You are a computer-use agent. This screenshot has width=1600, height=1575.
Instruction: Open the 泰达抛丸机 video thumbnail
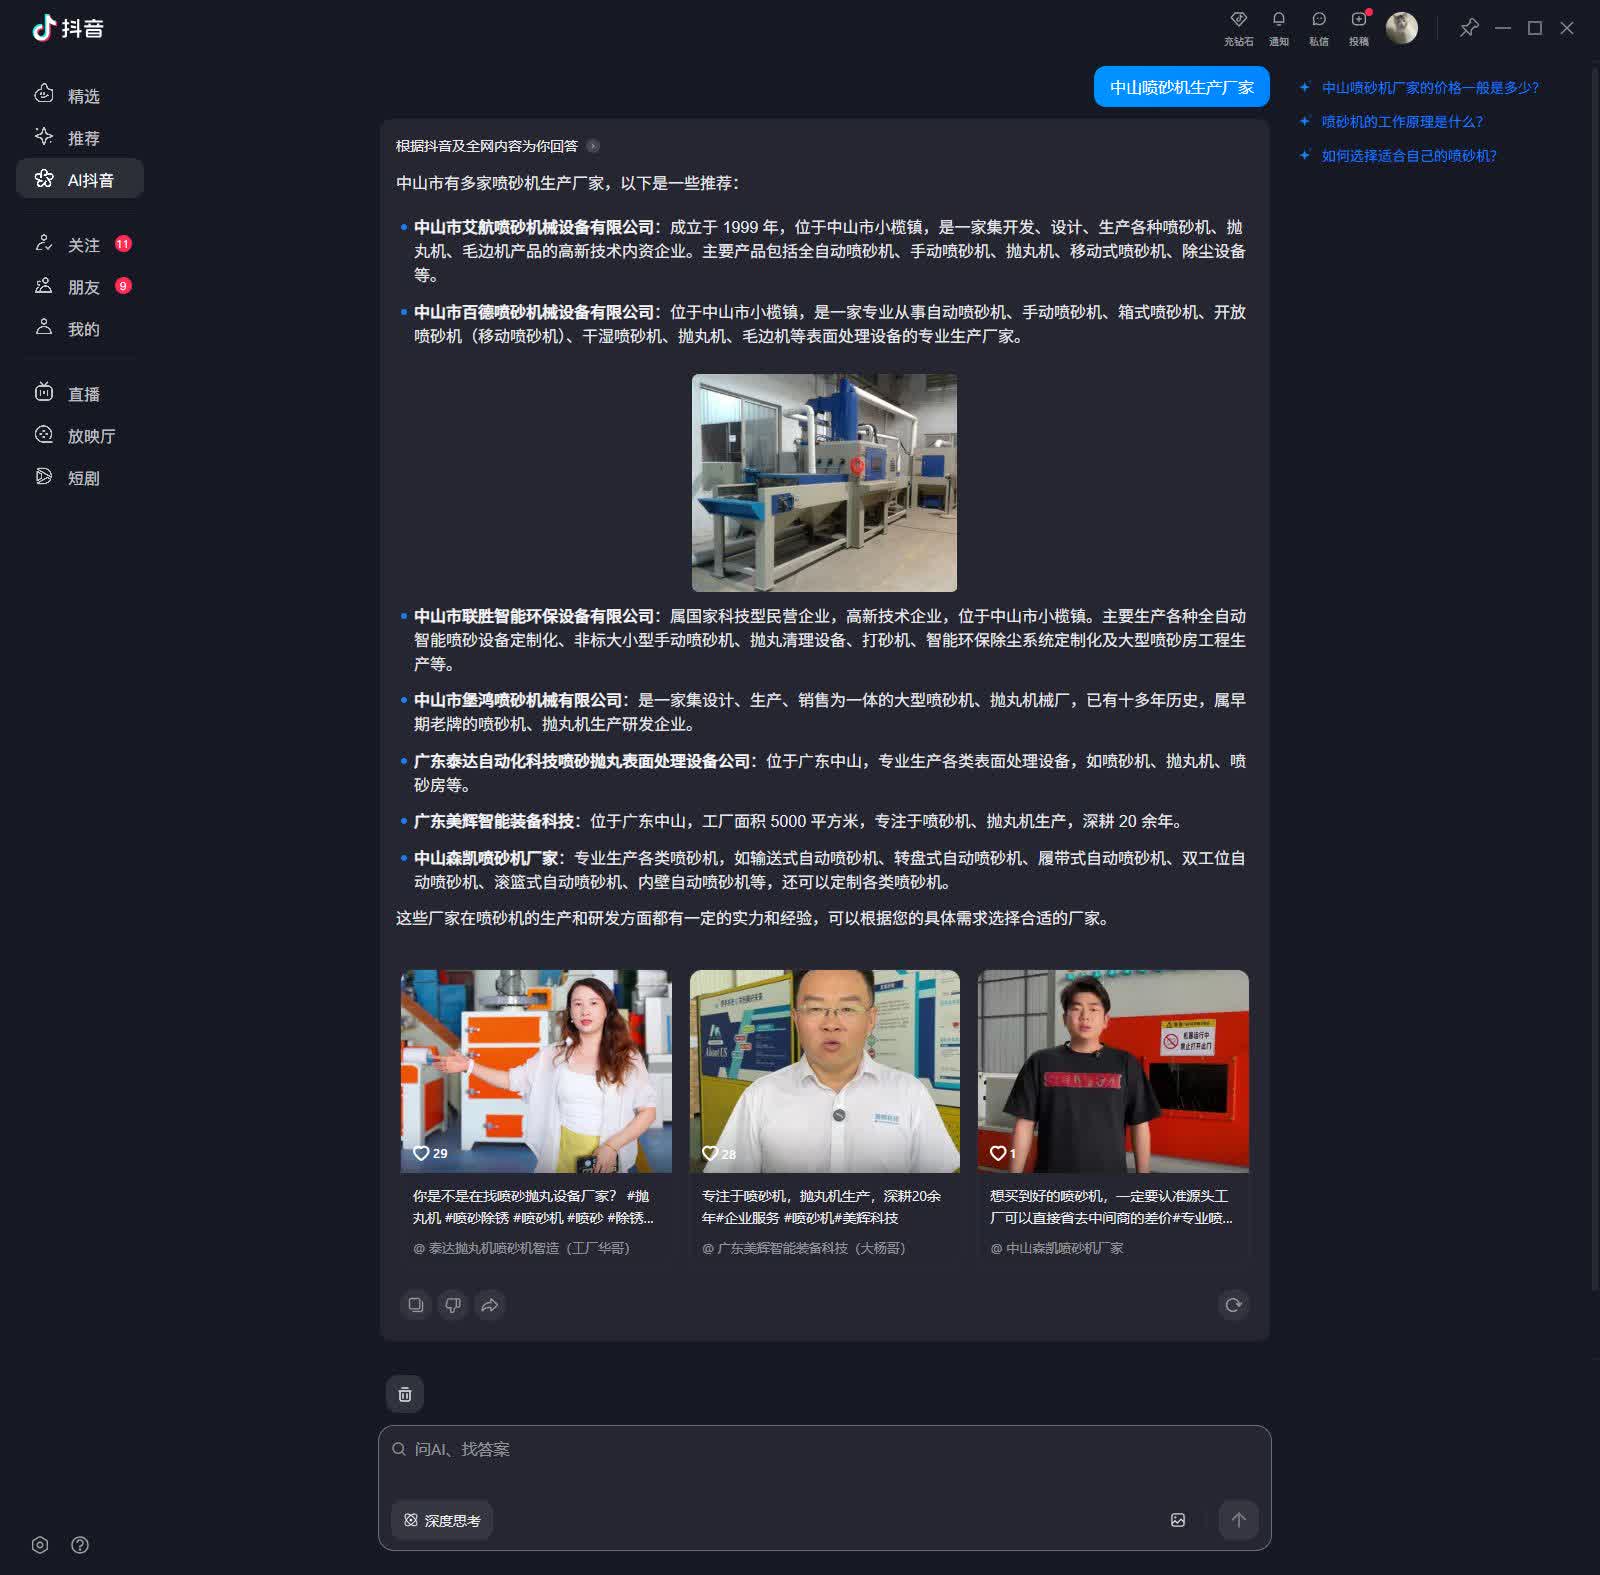[536, 1071]
